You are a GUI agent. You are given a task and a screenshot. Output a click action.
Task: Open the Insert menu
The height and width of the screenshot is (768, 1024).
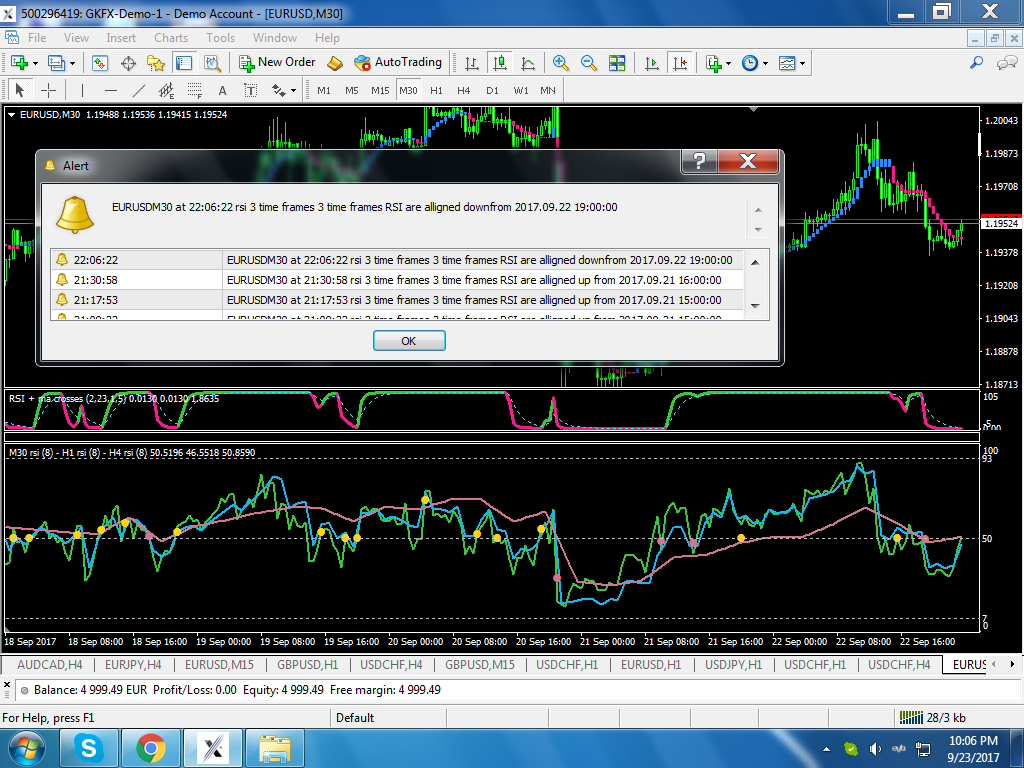point(121,38)
